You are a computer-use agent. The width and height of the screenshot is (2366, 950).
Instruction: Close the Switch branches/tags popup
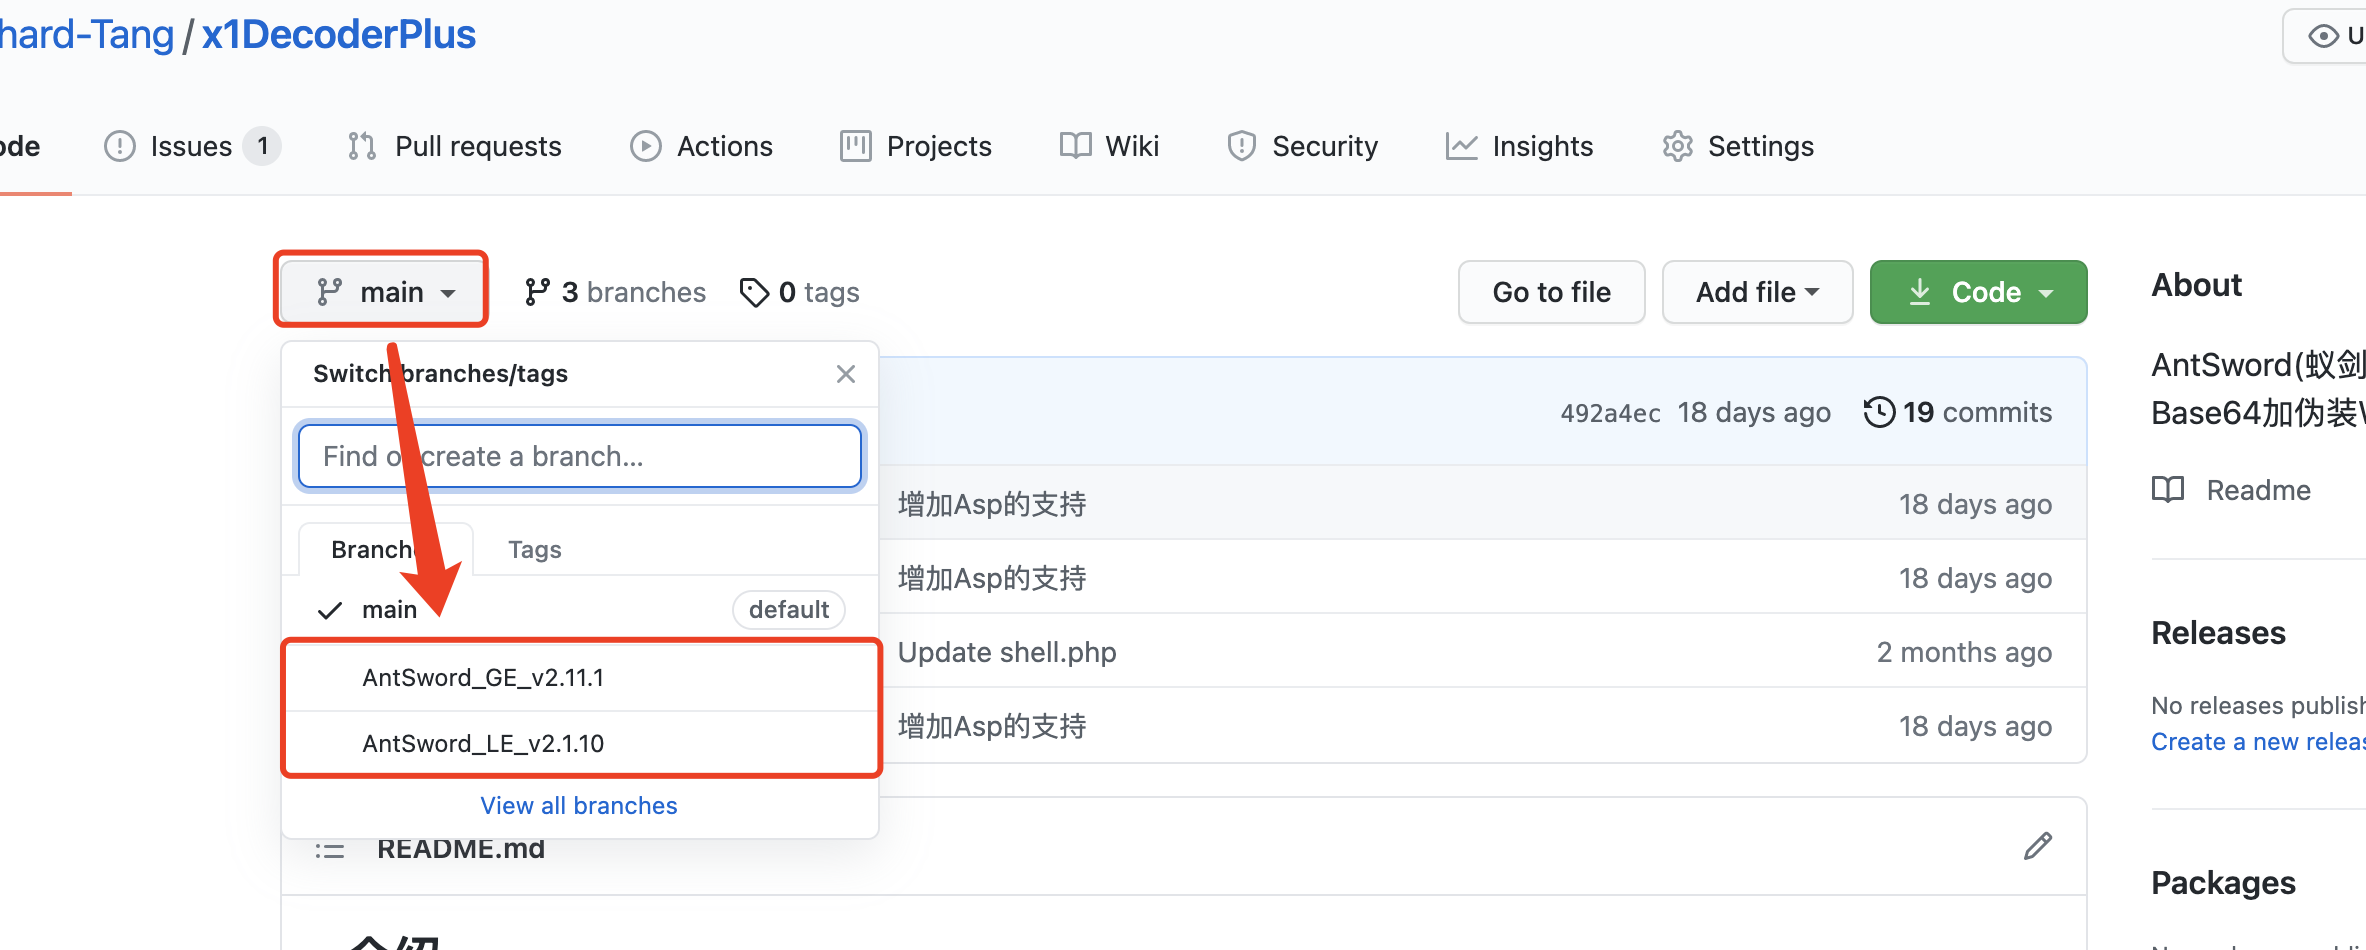point(846,374)
